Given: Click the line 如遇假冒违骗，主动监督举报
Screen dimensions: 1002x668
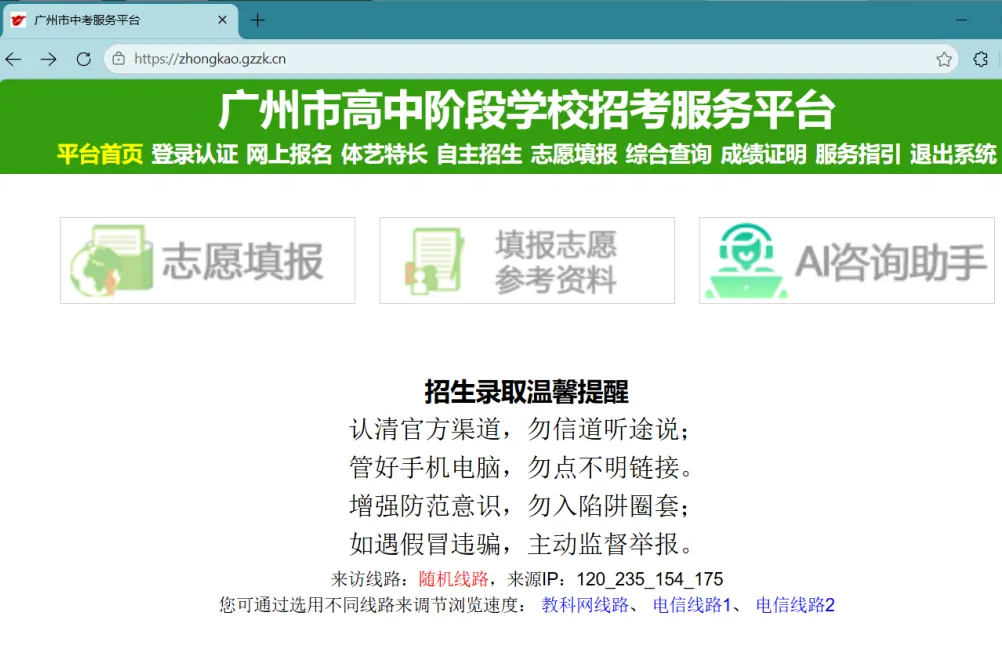Looking at the screenshot, I should pos(521,545).
